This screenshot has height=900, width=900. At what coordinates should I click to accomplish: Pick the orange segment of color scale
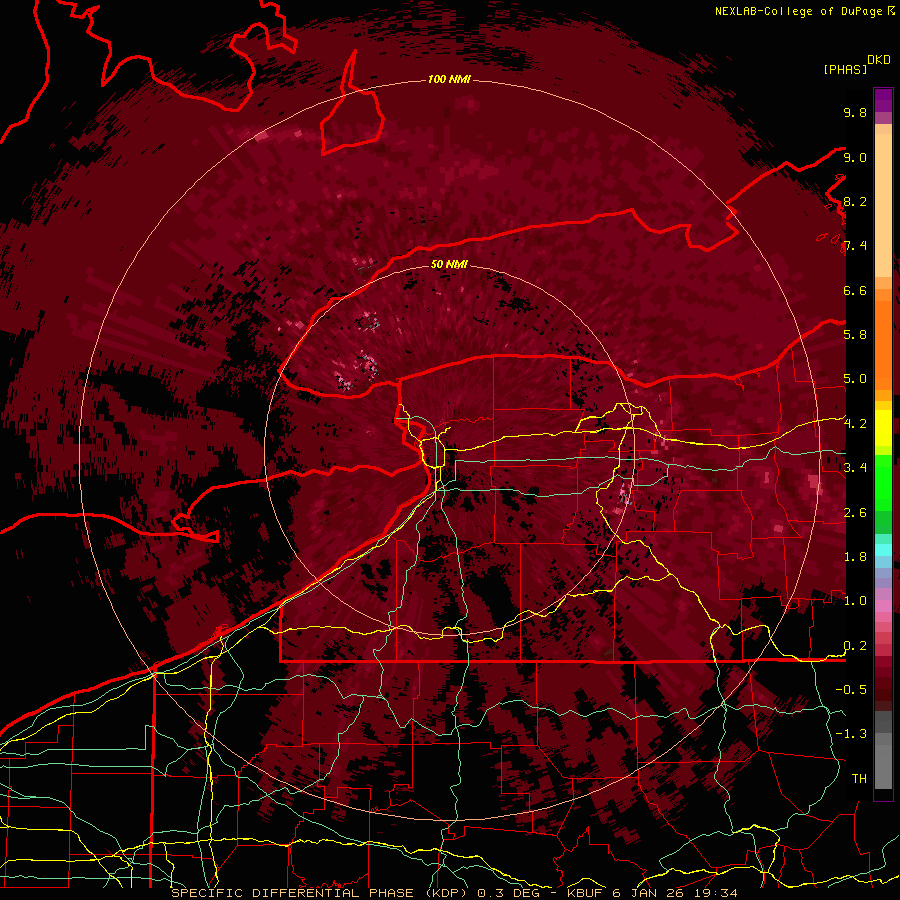tap(883, 344)
